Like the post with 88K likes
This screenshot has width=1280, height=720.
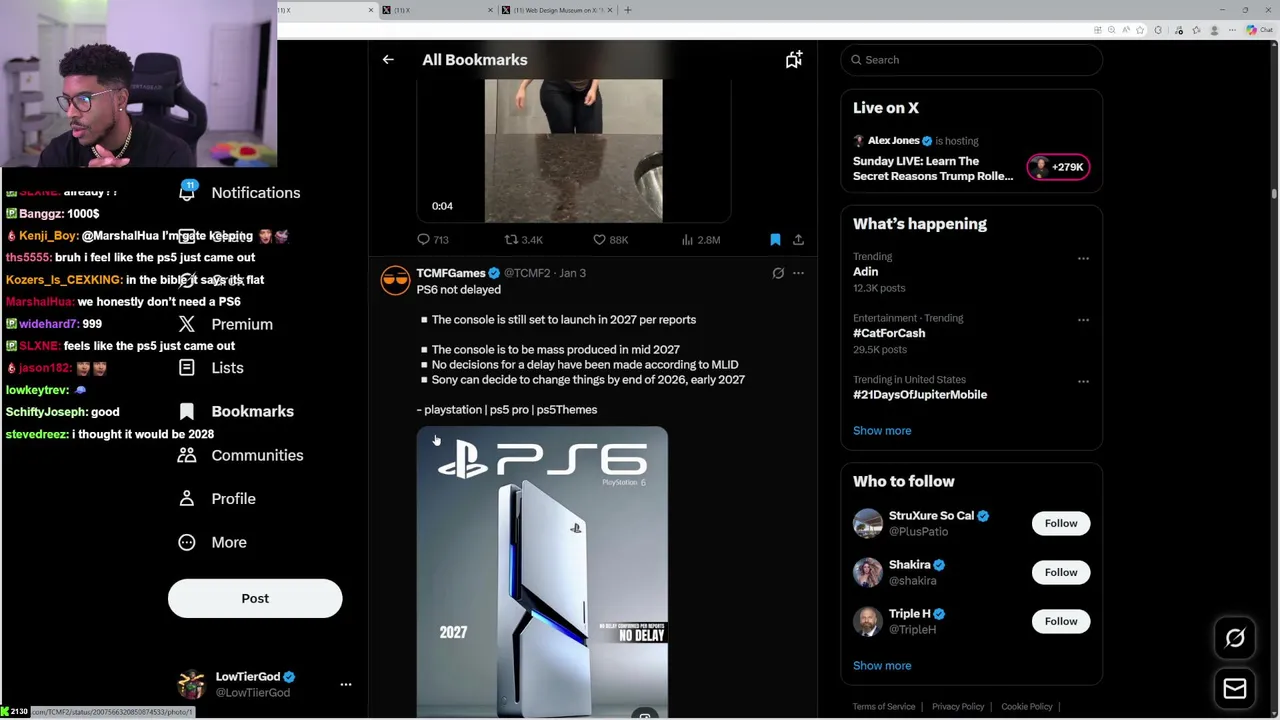[x=610, y=240]
